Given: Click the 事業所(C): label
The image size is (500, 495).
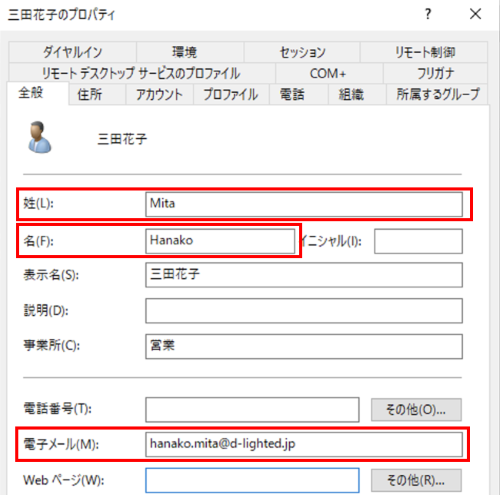Looking at the screenshot, I should tap(52, 346).
